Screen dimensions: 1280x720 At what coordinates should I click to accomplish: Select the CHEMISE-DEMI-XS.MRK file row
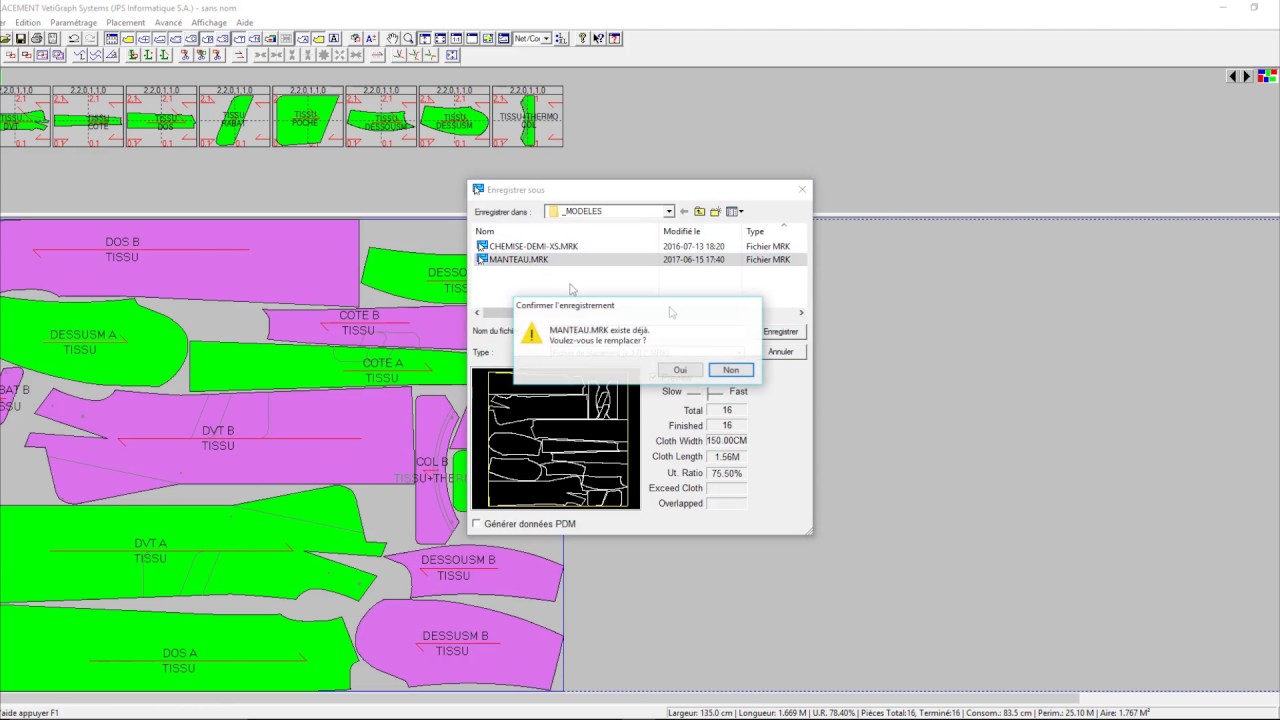[x=640, y=246]
